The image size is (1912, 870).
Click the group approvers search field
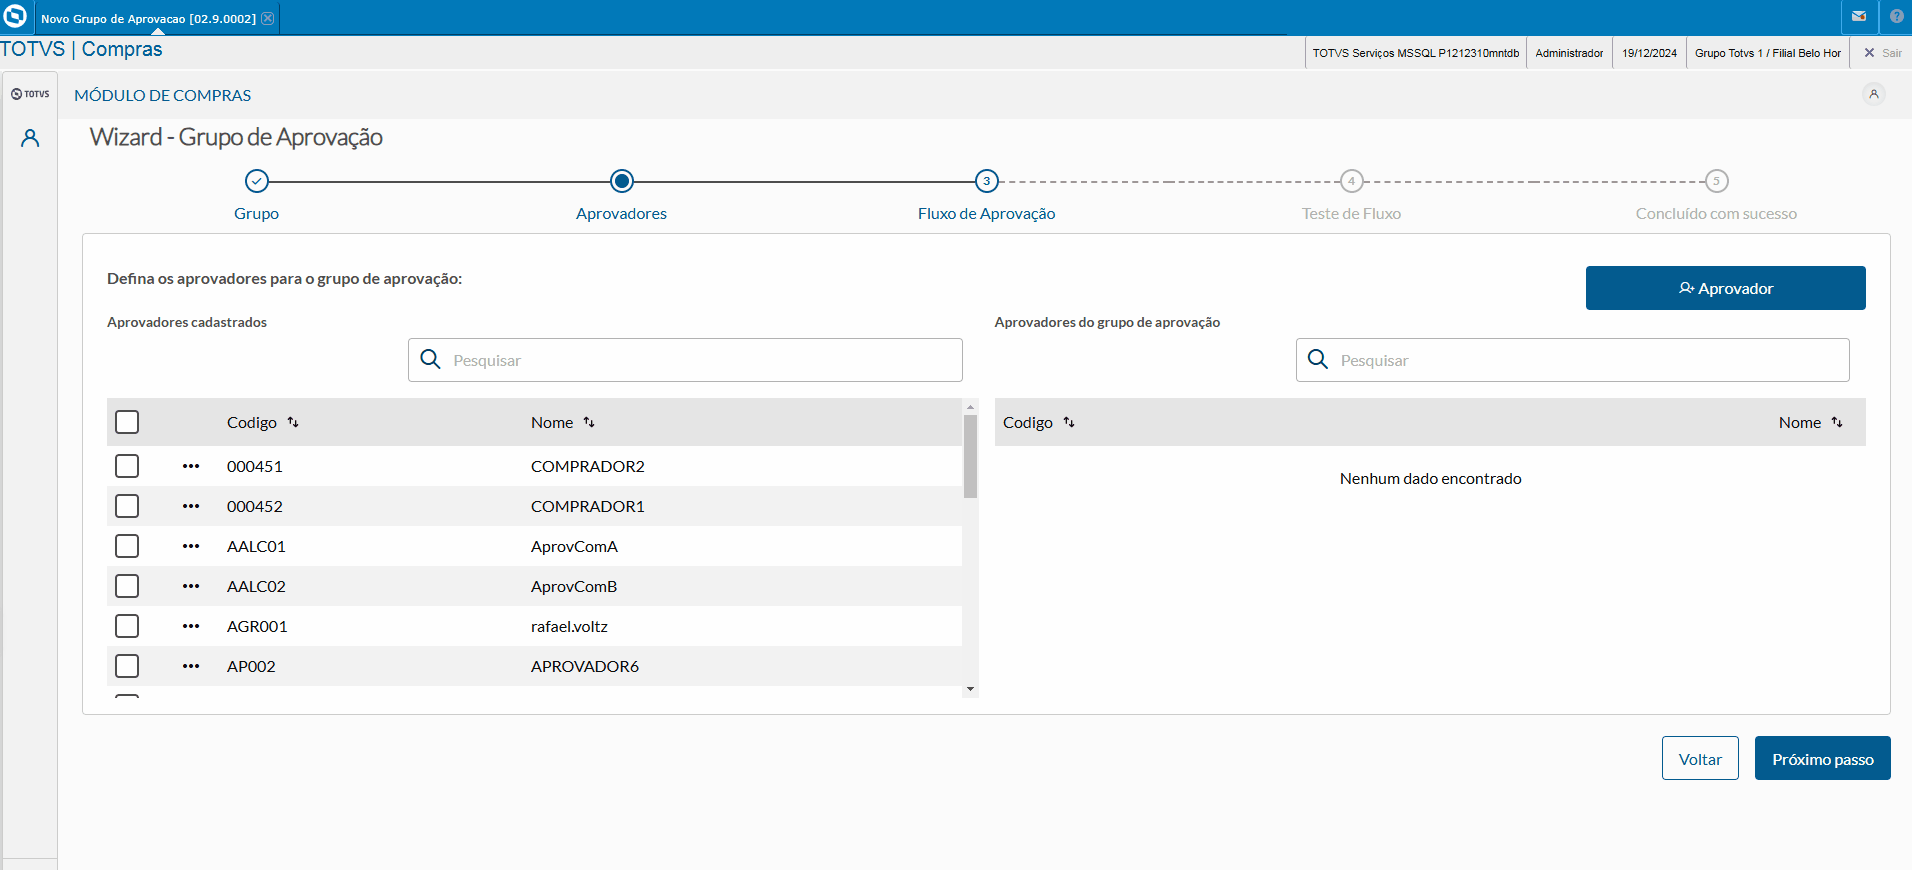pyautogui.click(x=1572, y=360)
